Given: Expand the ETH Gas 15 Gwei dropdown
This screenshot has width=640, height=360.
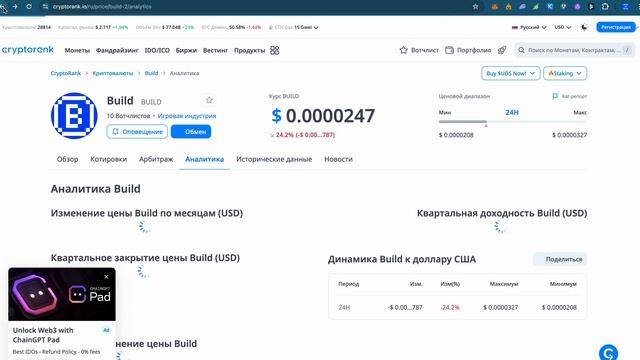Looking at the screenshot, I should click(x=294, y=27).
